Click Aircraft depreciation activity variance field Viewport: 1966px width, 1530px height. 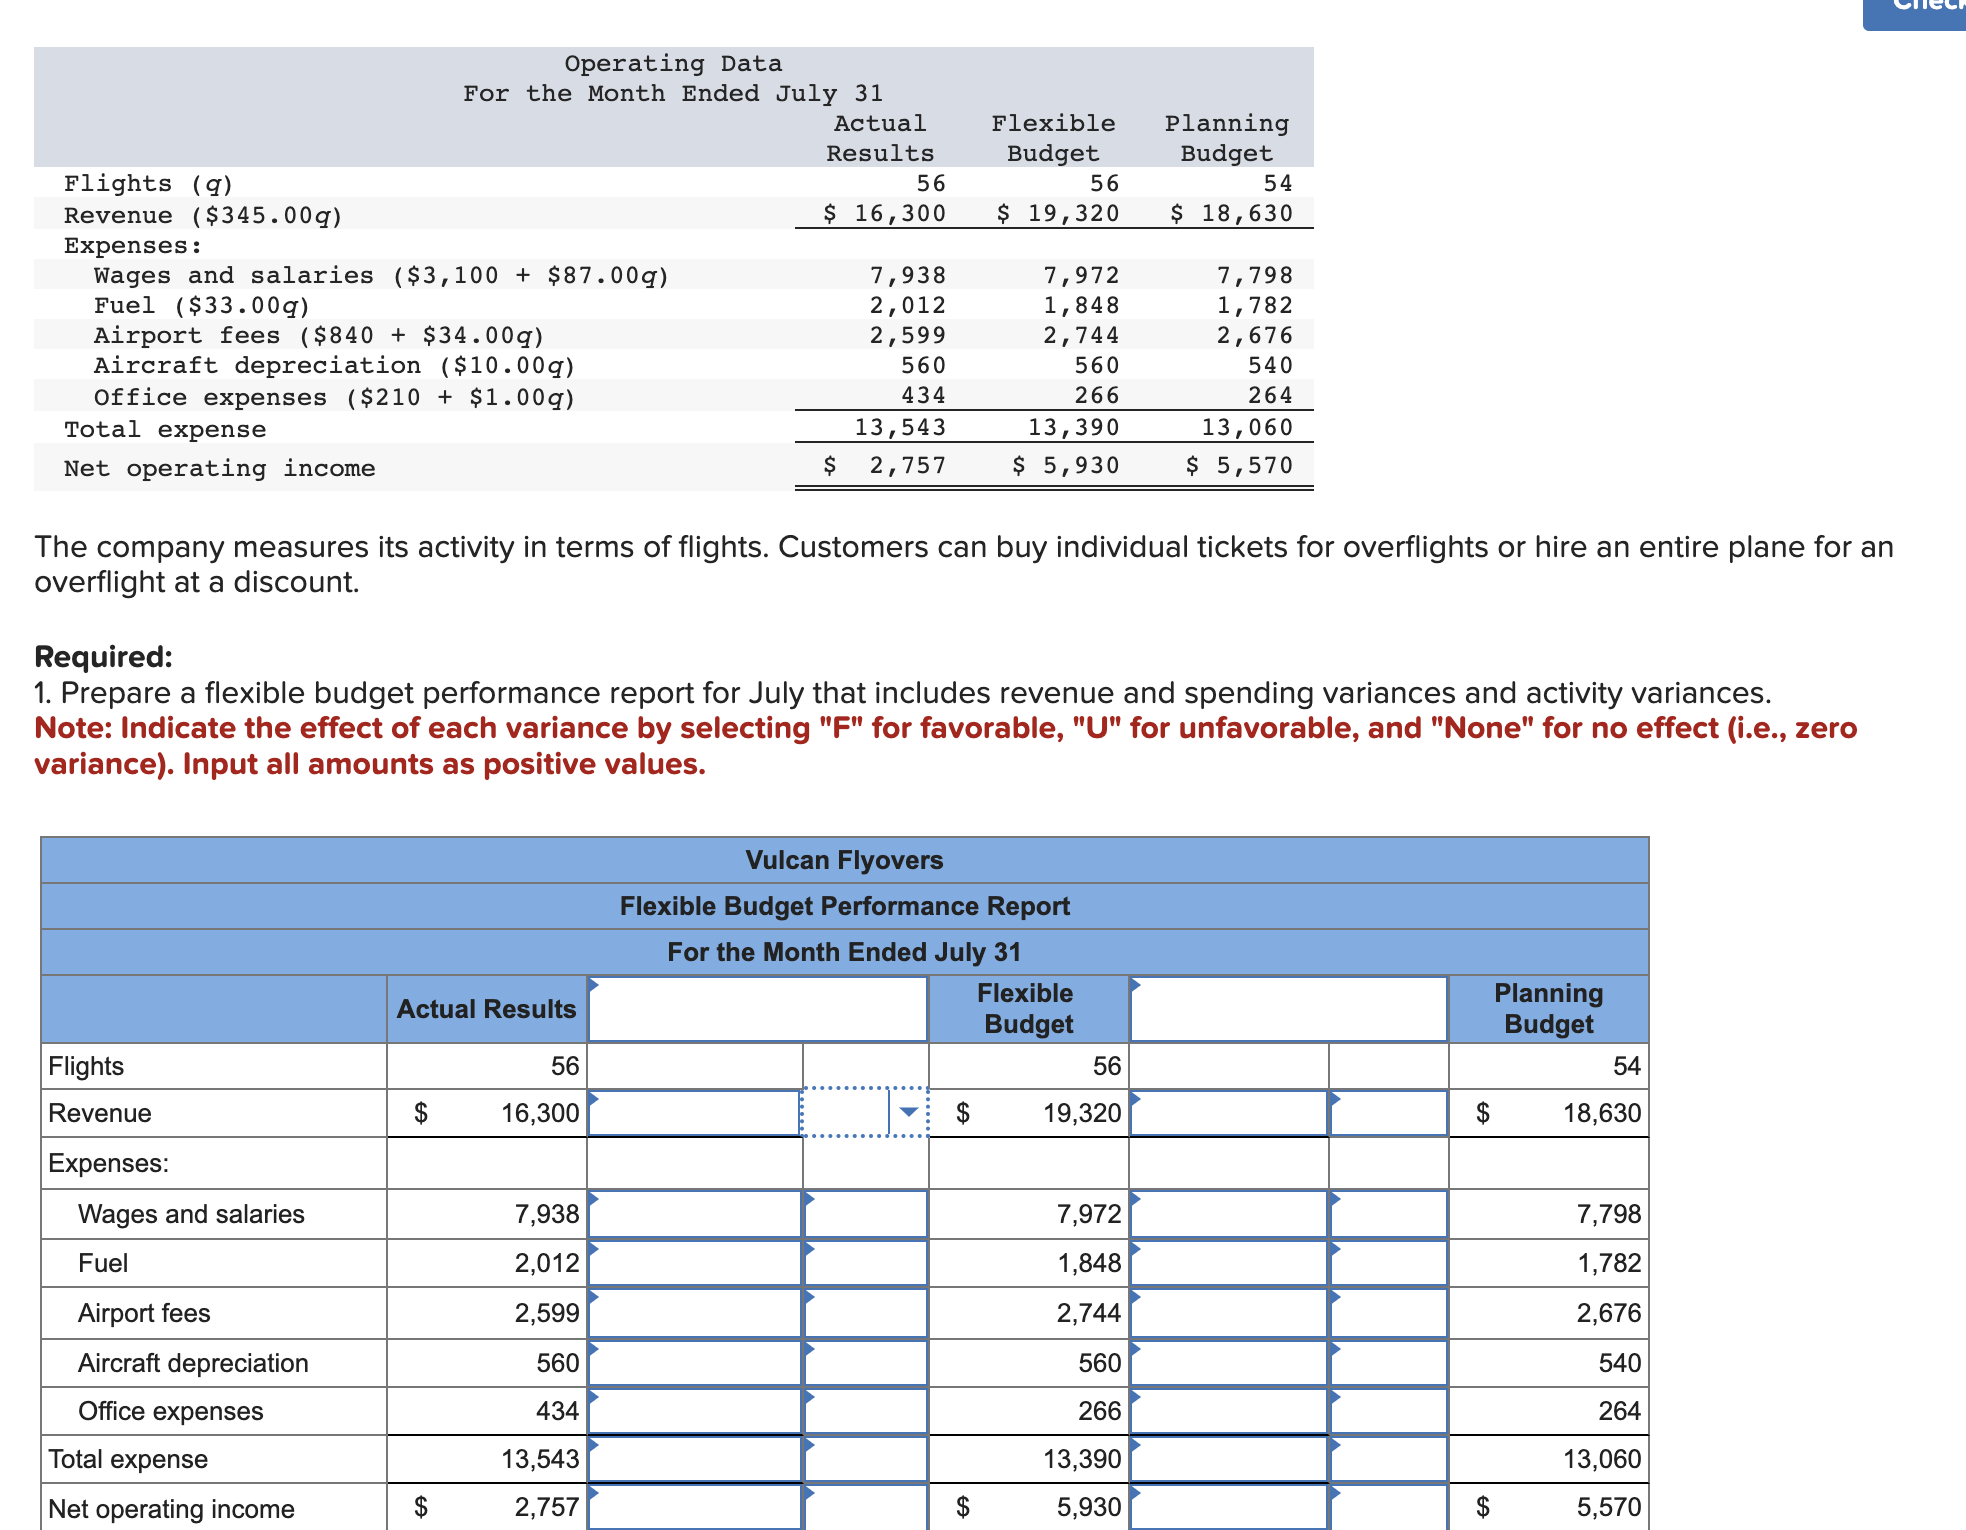click(x=1228, y=1363)
